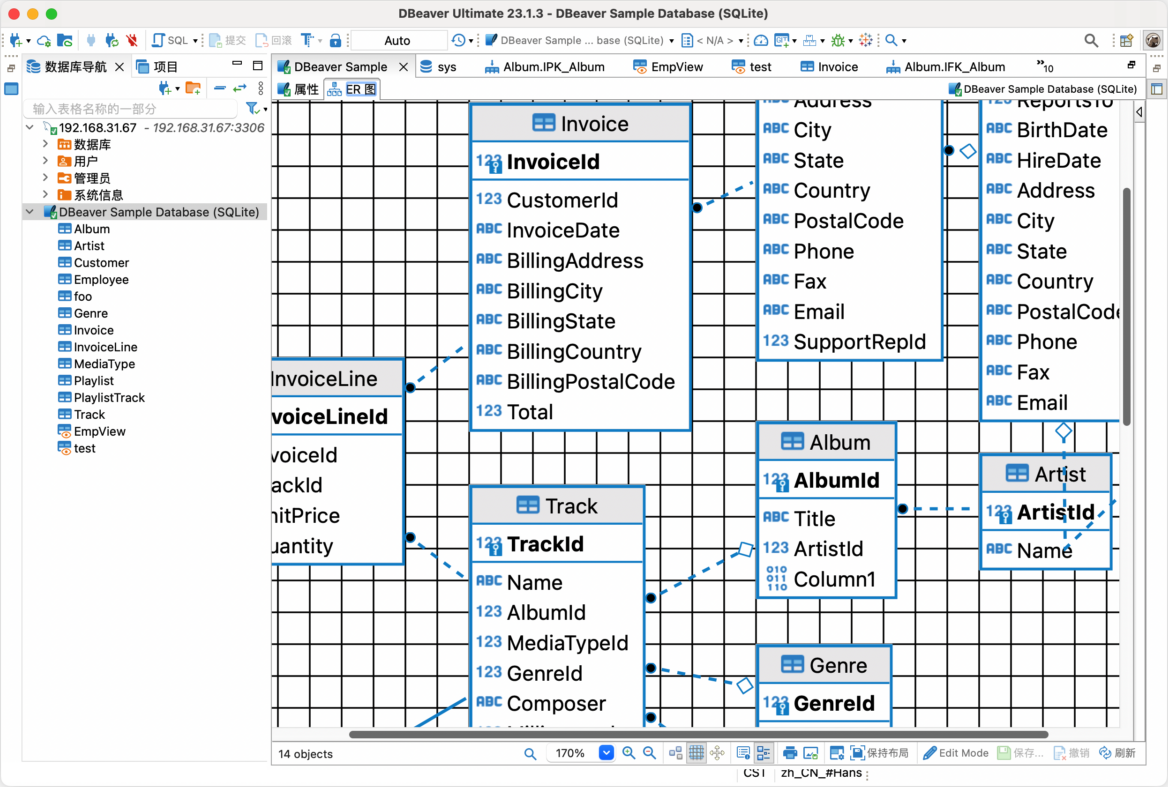Click link with editor arrows icon

point(239,89)
